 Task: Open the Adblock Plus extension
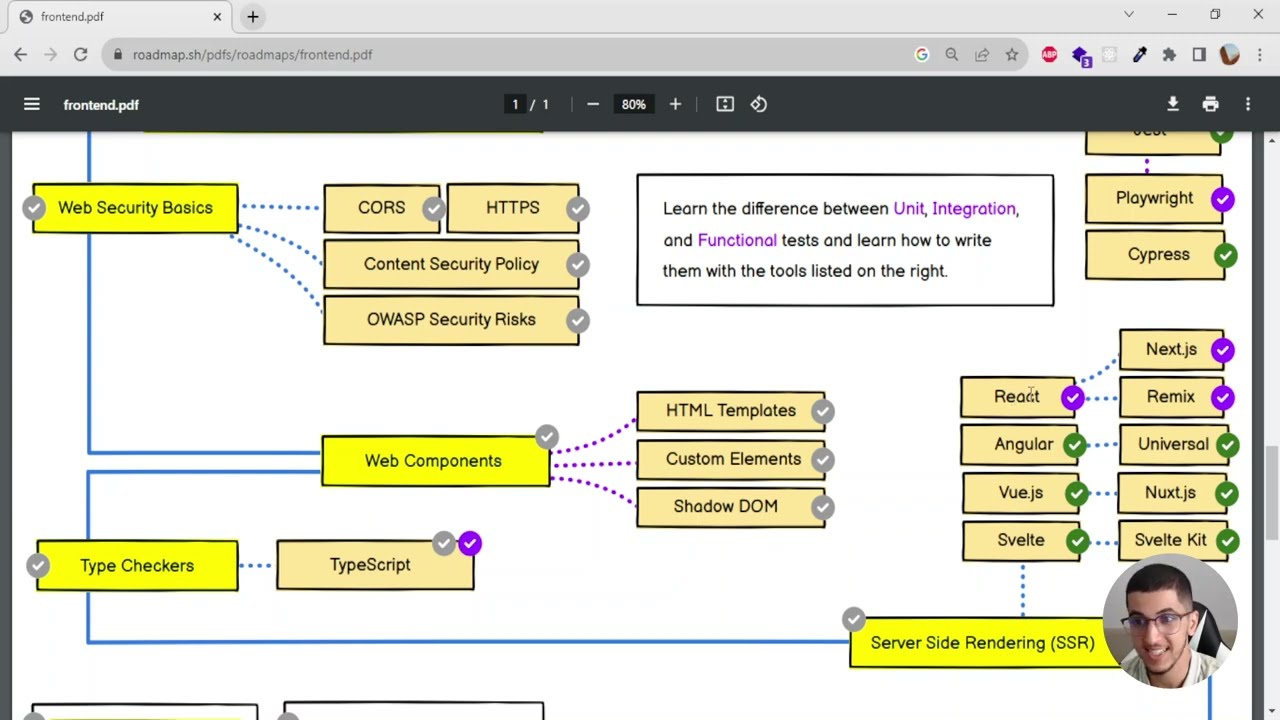pos(1049,55)
